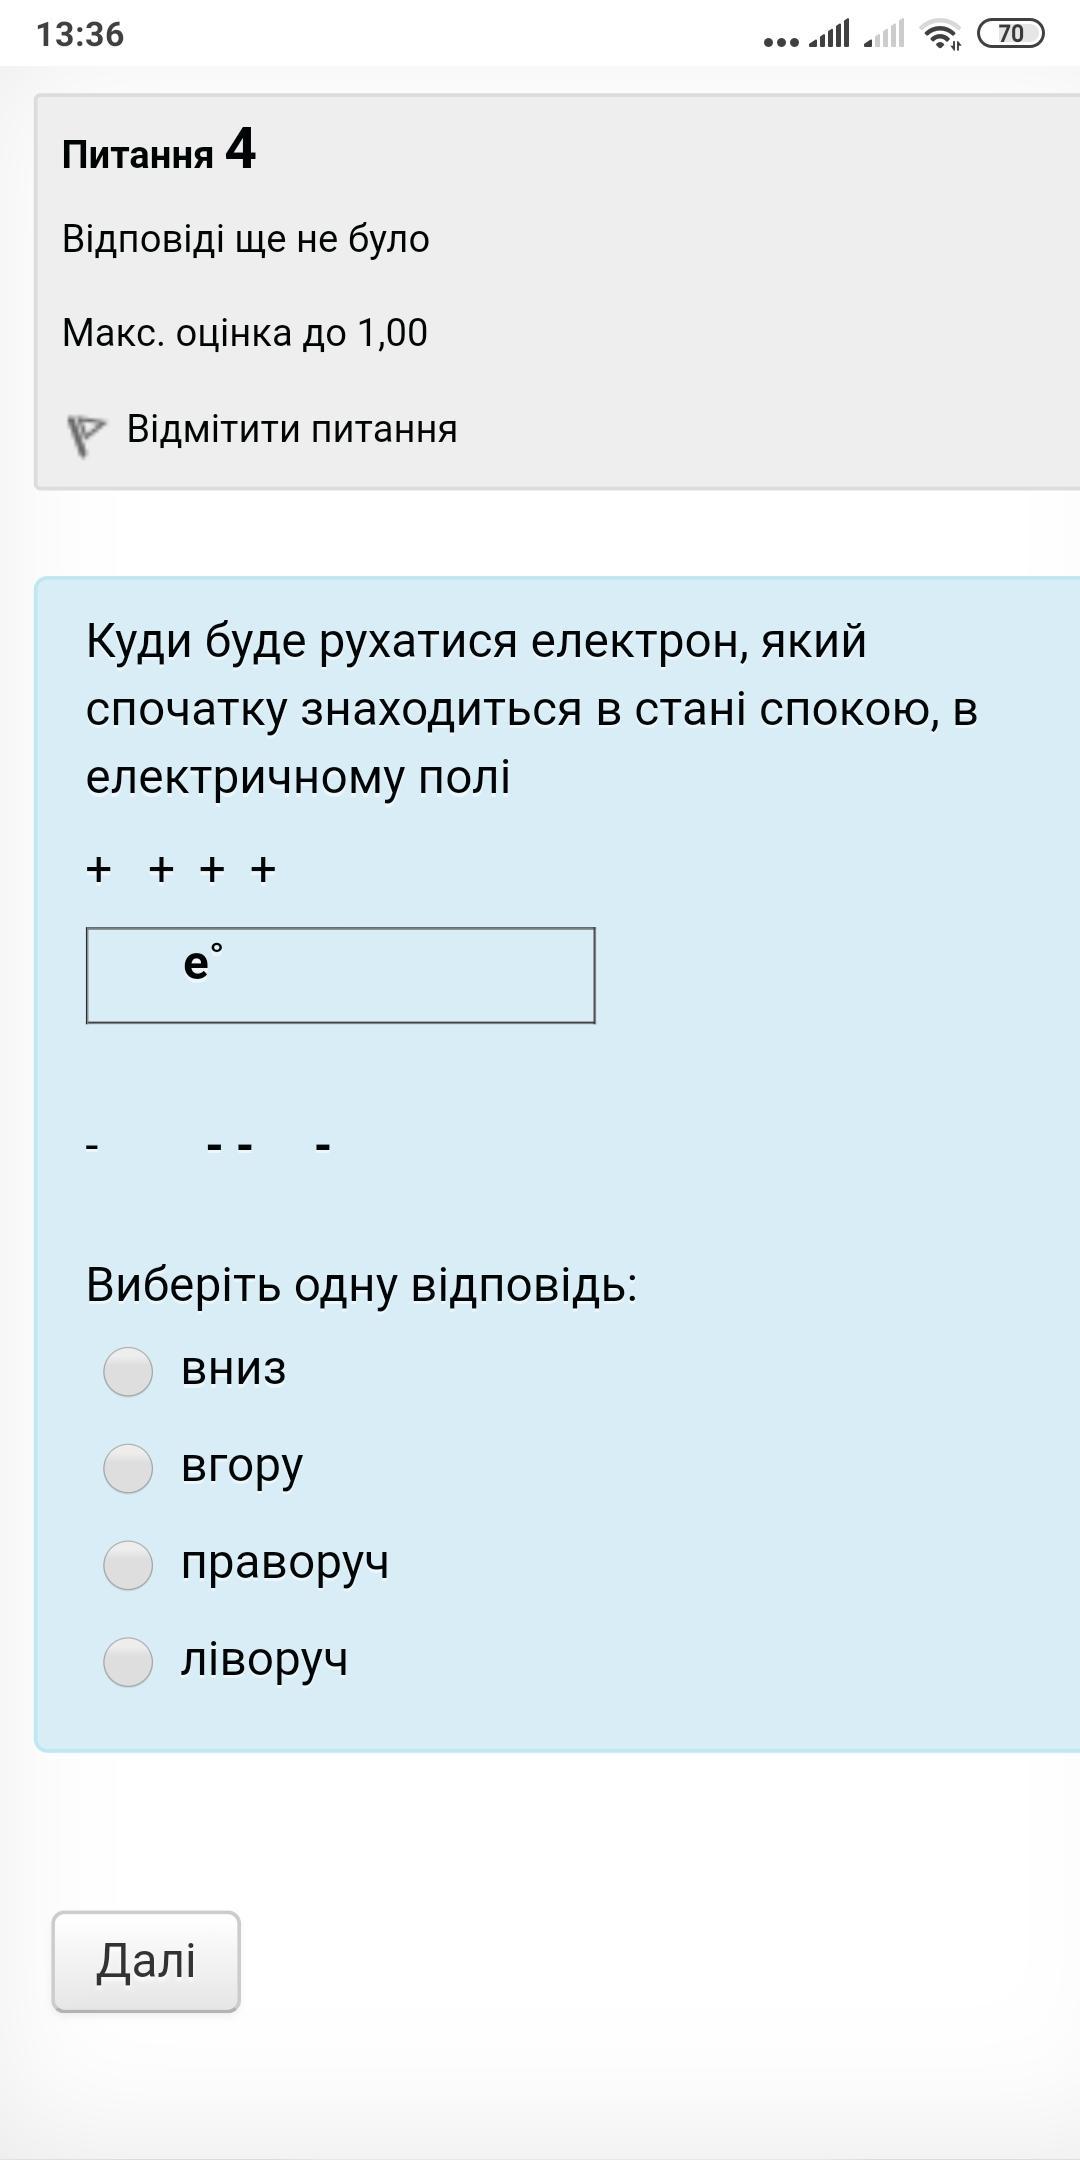Choose the праворуч radio option

point(128,1565)
